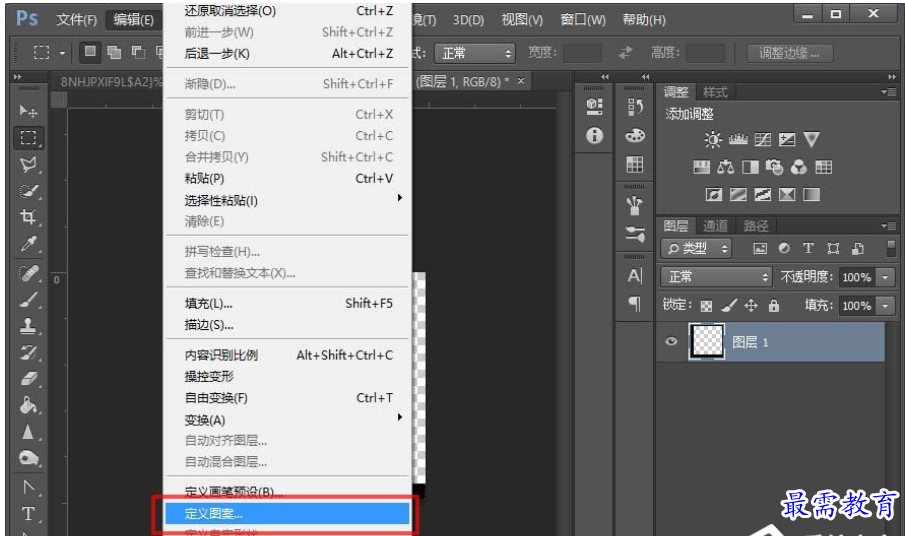Select the Eraser tool
This screenshot has width=905, height=536.
28,379
